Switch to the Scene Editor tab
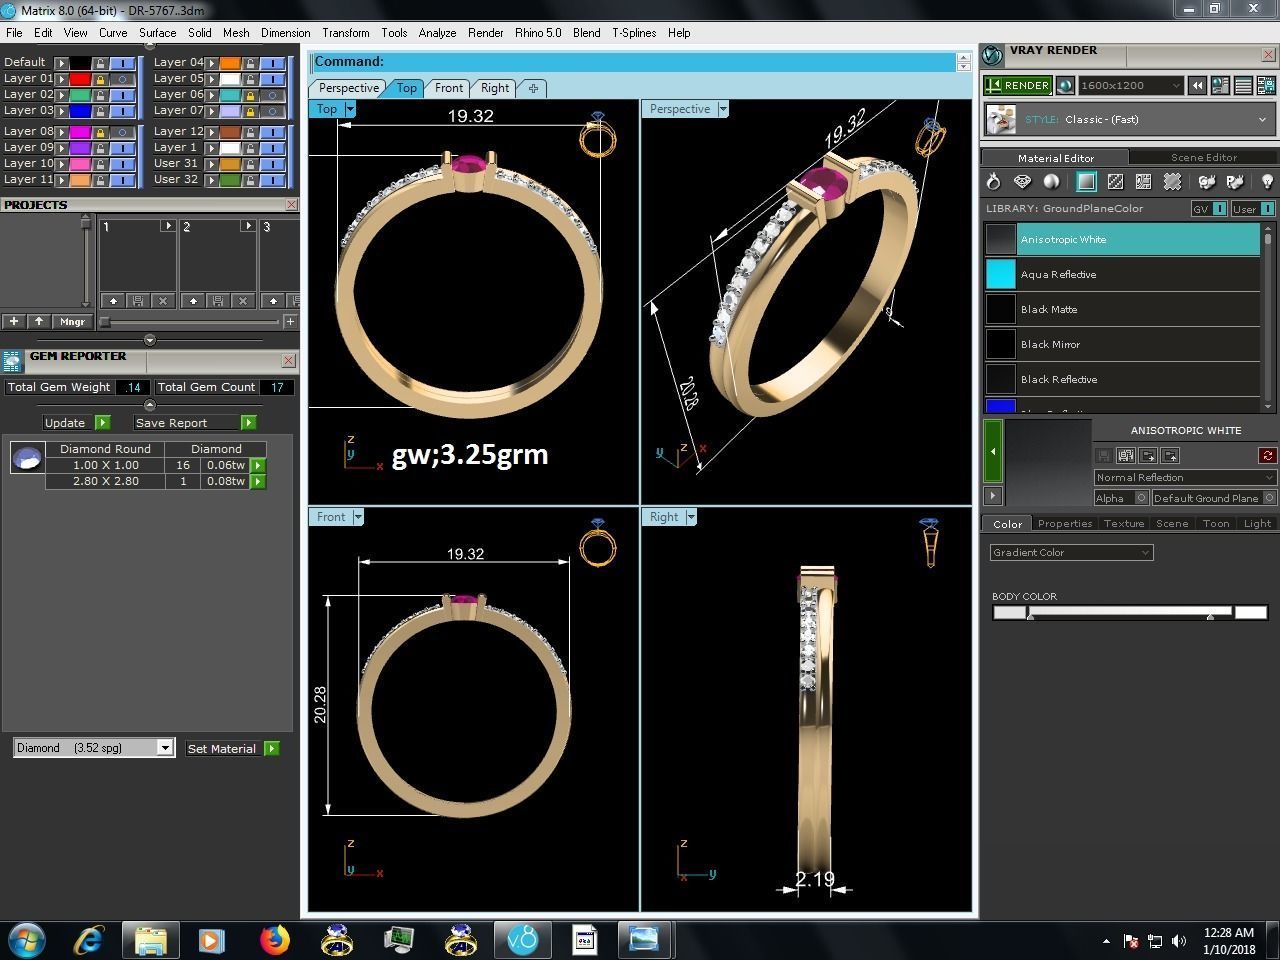This screenshot has height=960, width=1280. (x=1203, y=157)
